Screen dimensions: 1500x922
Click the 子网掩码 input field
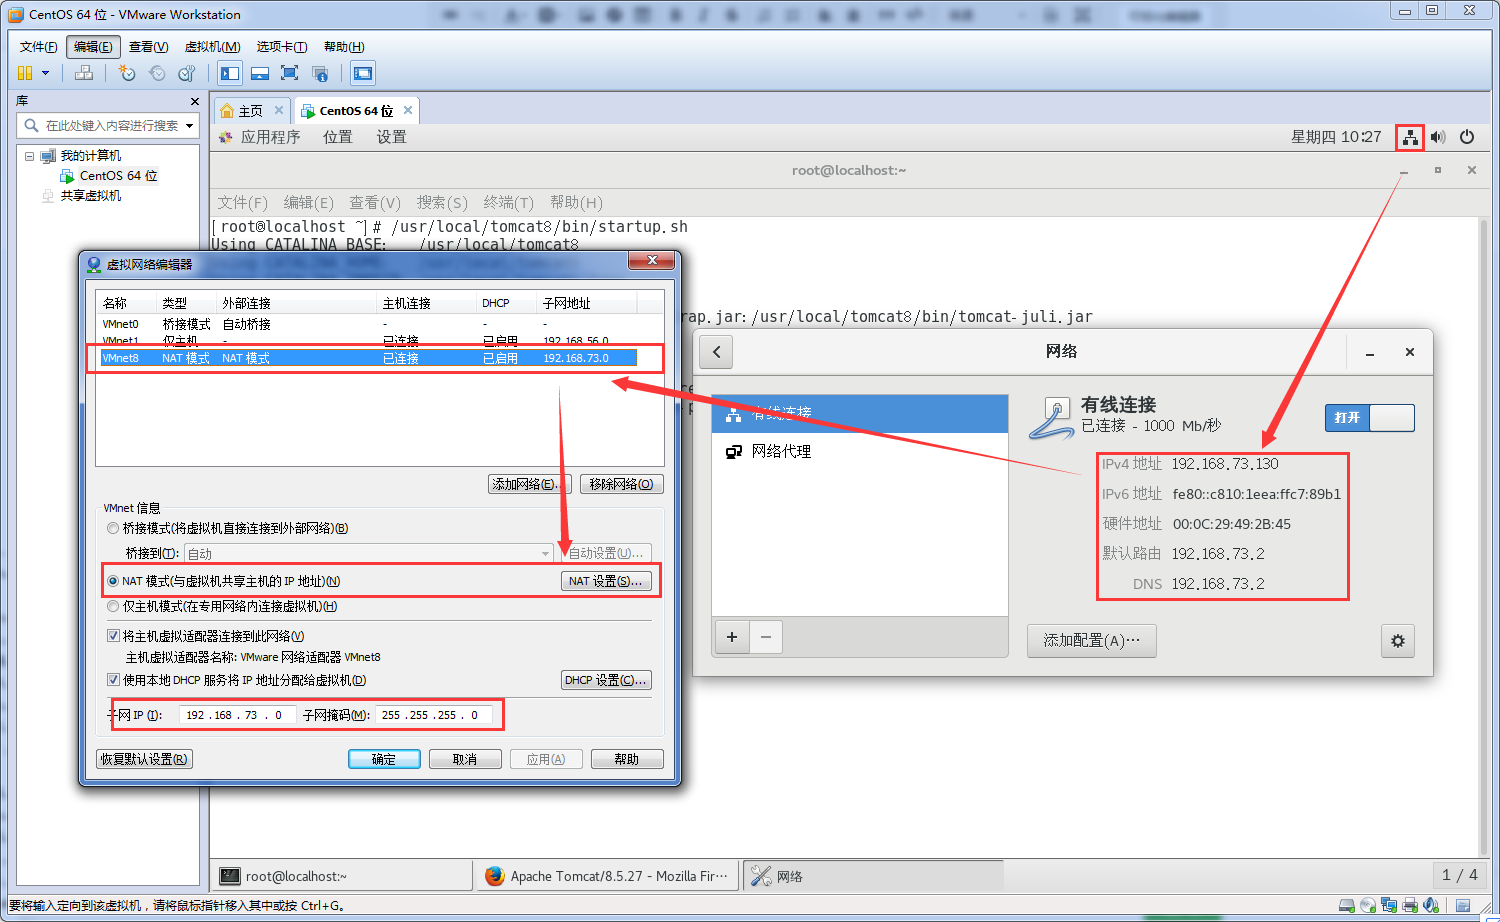point(433,715)
